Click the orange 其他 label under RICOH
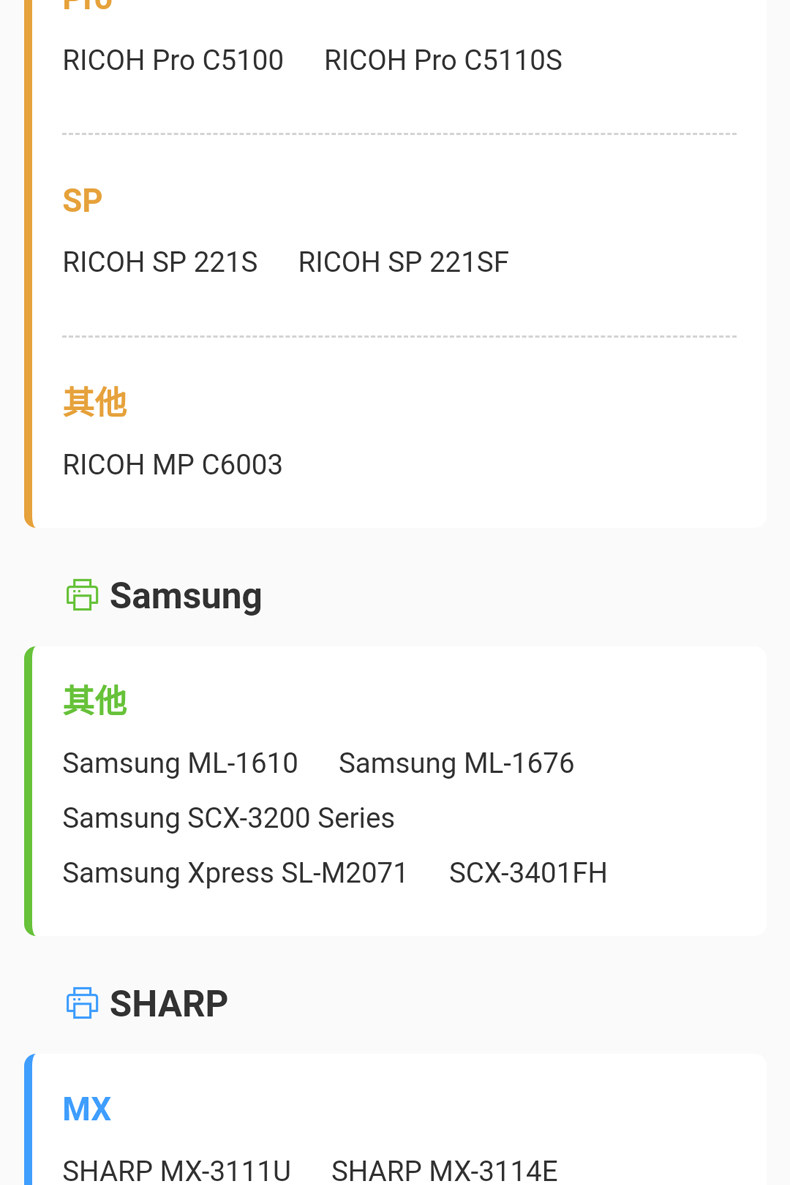 point(95,402)
